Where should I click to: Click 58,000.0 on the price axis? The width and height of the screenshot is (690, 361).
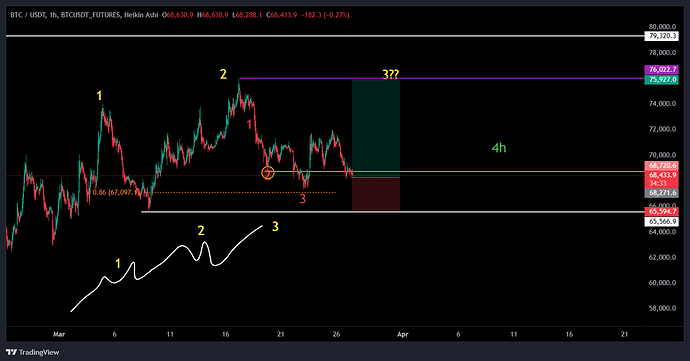(662, 308)
